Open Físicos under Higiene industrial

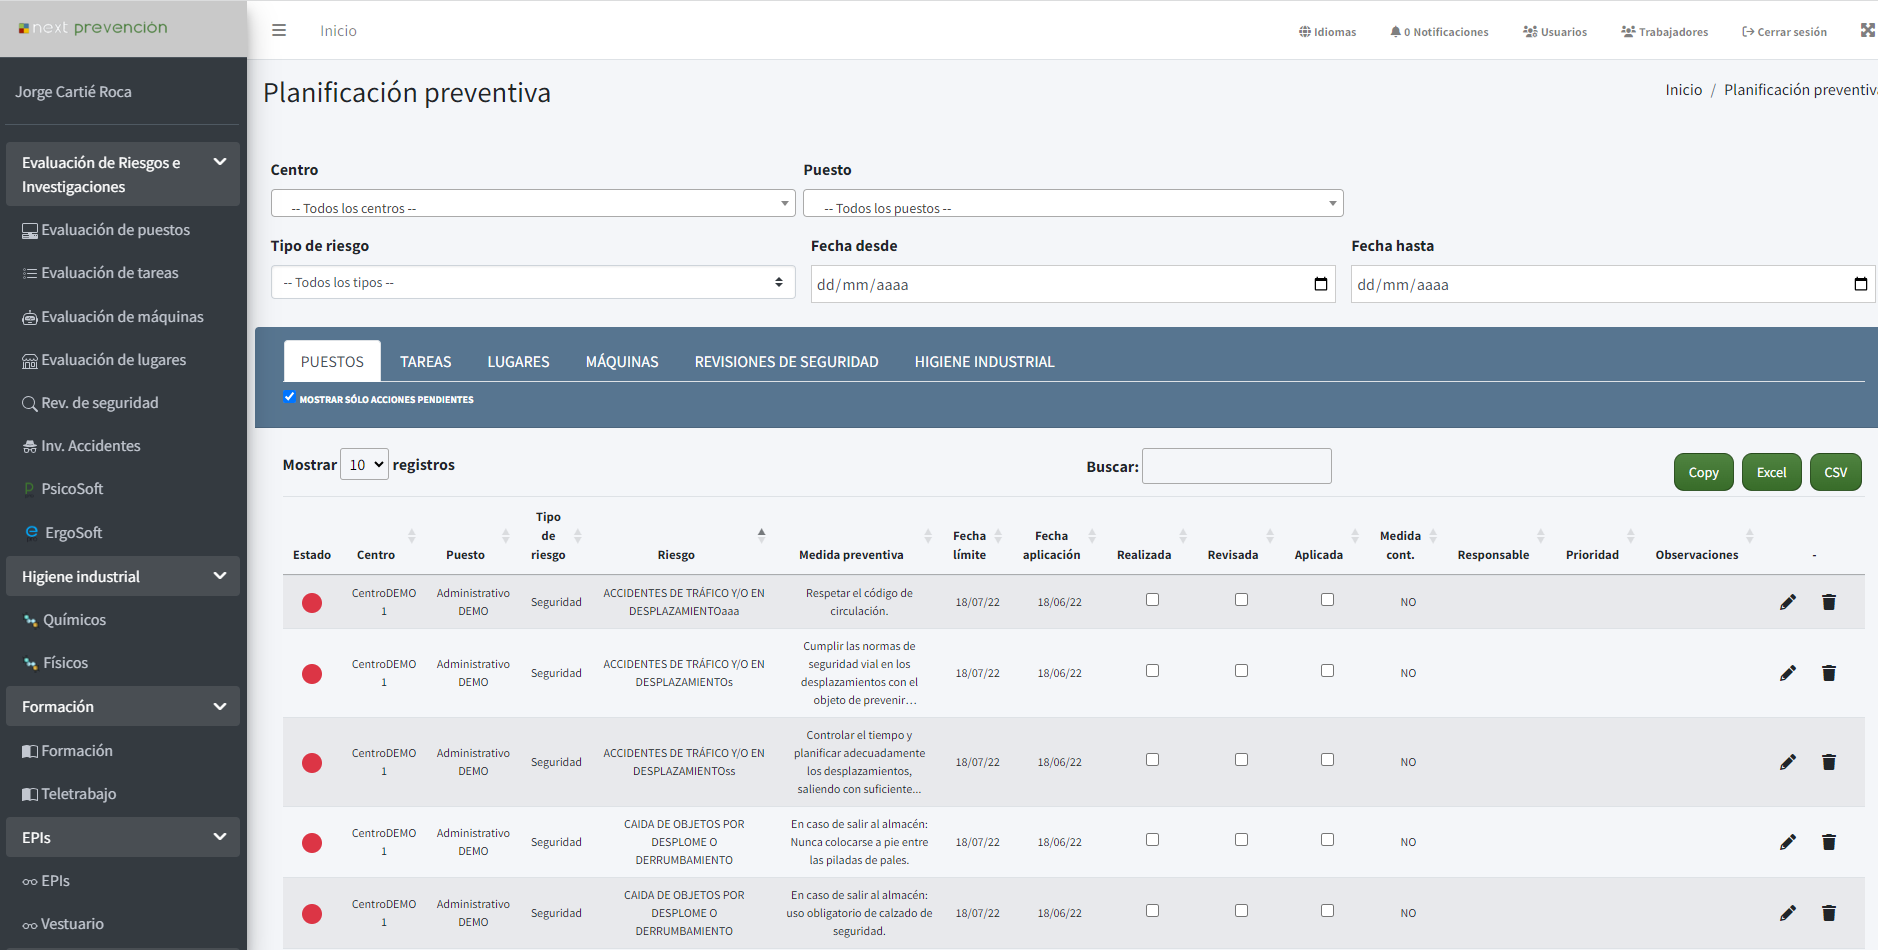tap(55, 663)
